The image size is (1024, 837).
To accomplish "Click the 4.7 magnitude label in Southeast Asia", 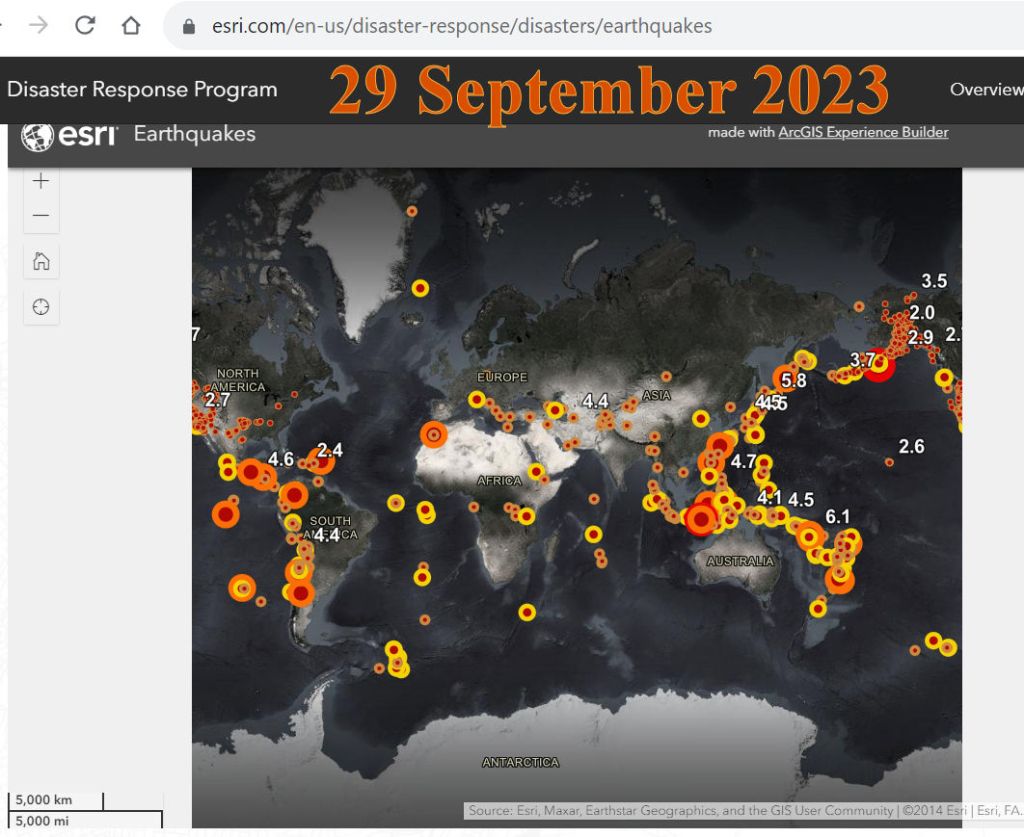I will click(743, 461).
